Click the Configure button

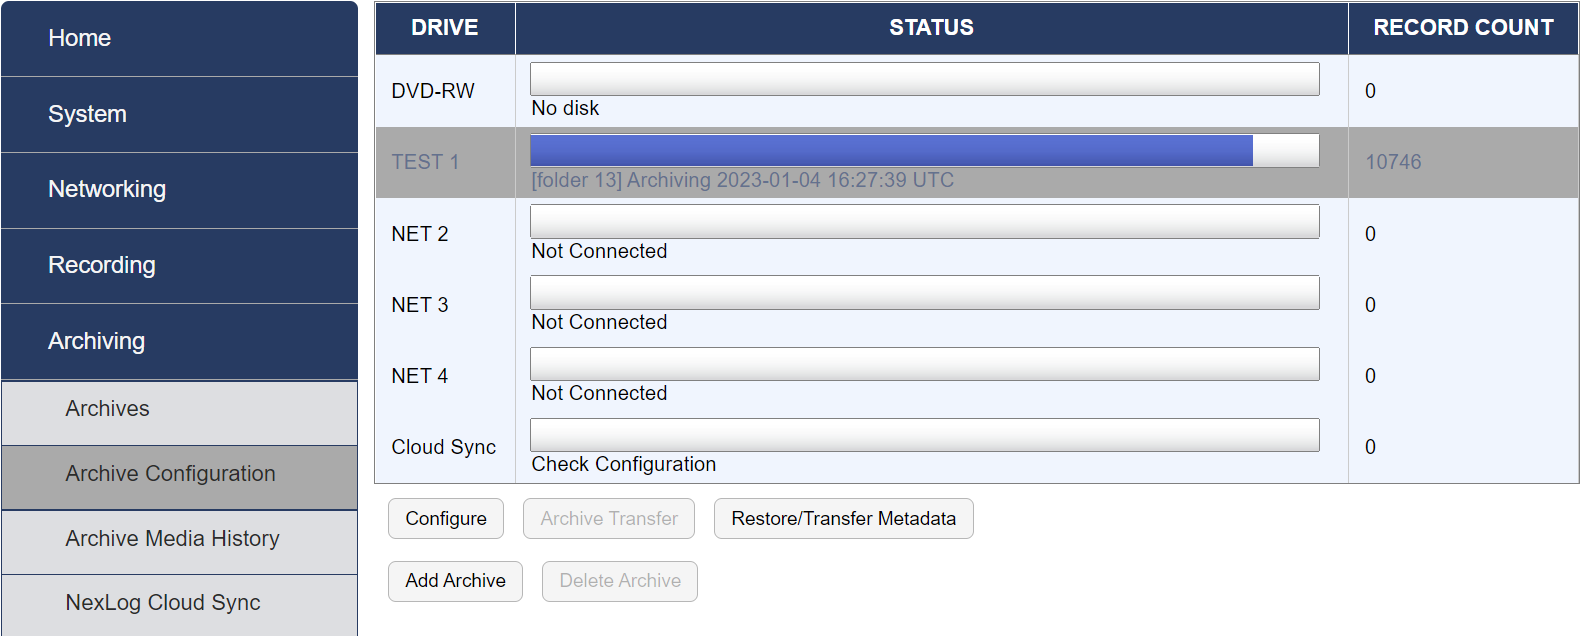tap(446, 518)
